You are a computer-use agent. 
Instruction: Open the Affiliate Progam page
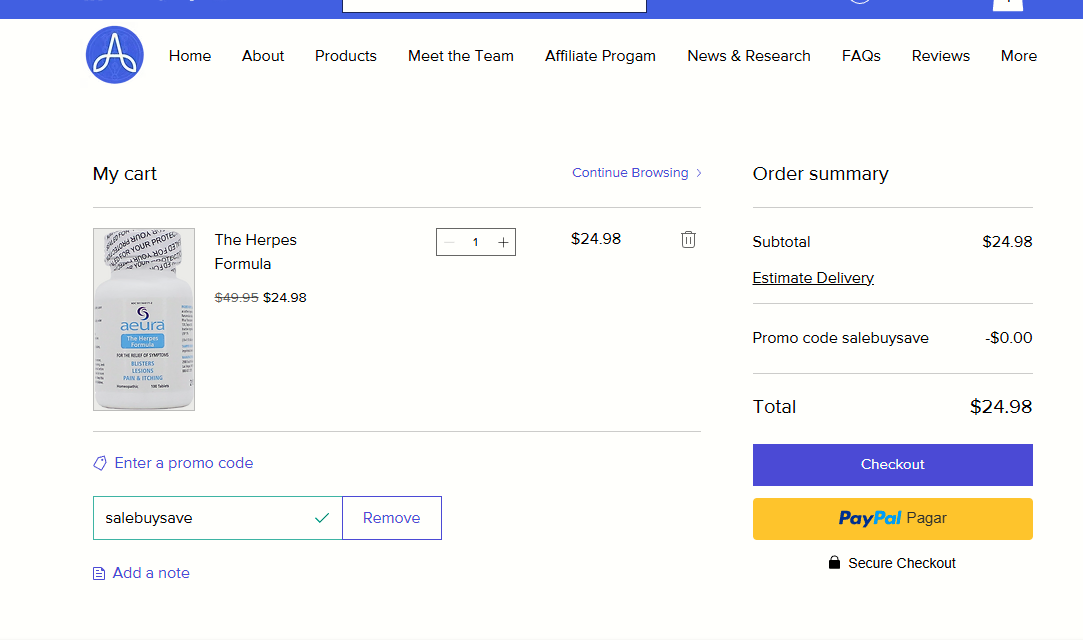(x=600, y=56)
